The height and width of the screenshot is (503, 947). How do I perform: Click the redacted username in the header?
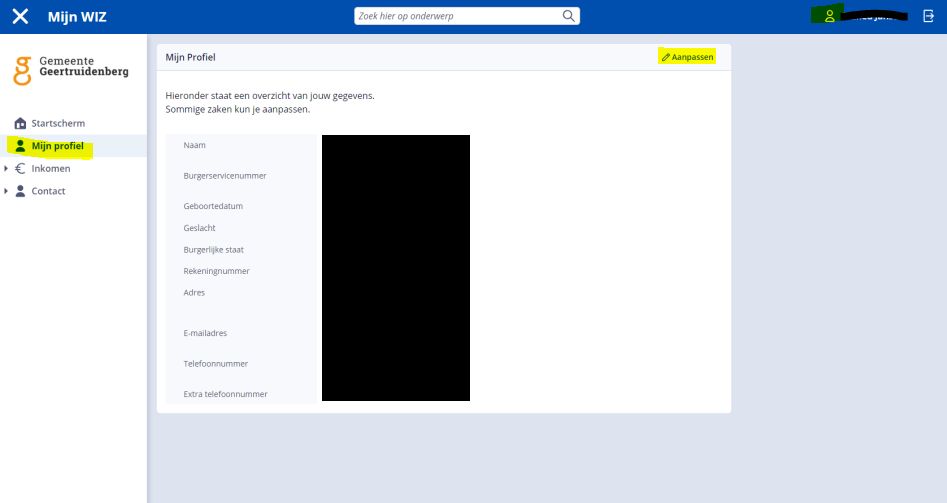coord(873,16)
